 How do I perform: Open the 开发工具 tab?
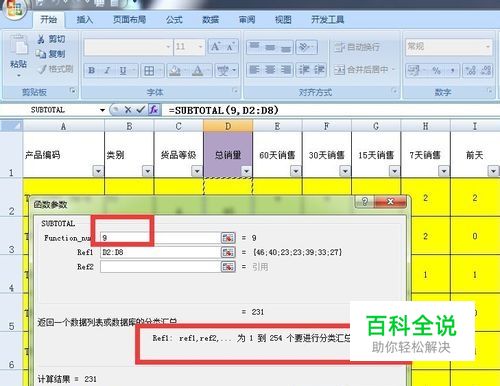coord(327,20)
